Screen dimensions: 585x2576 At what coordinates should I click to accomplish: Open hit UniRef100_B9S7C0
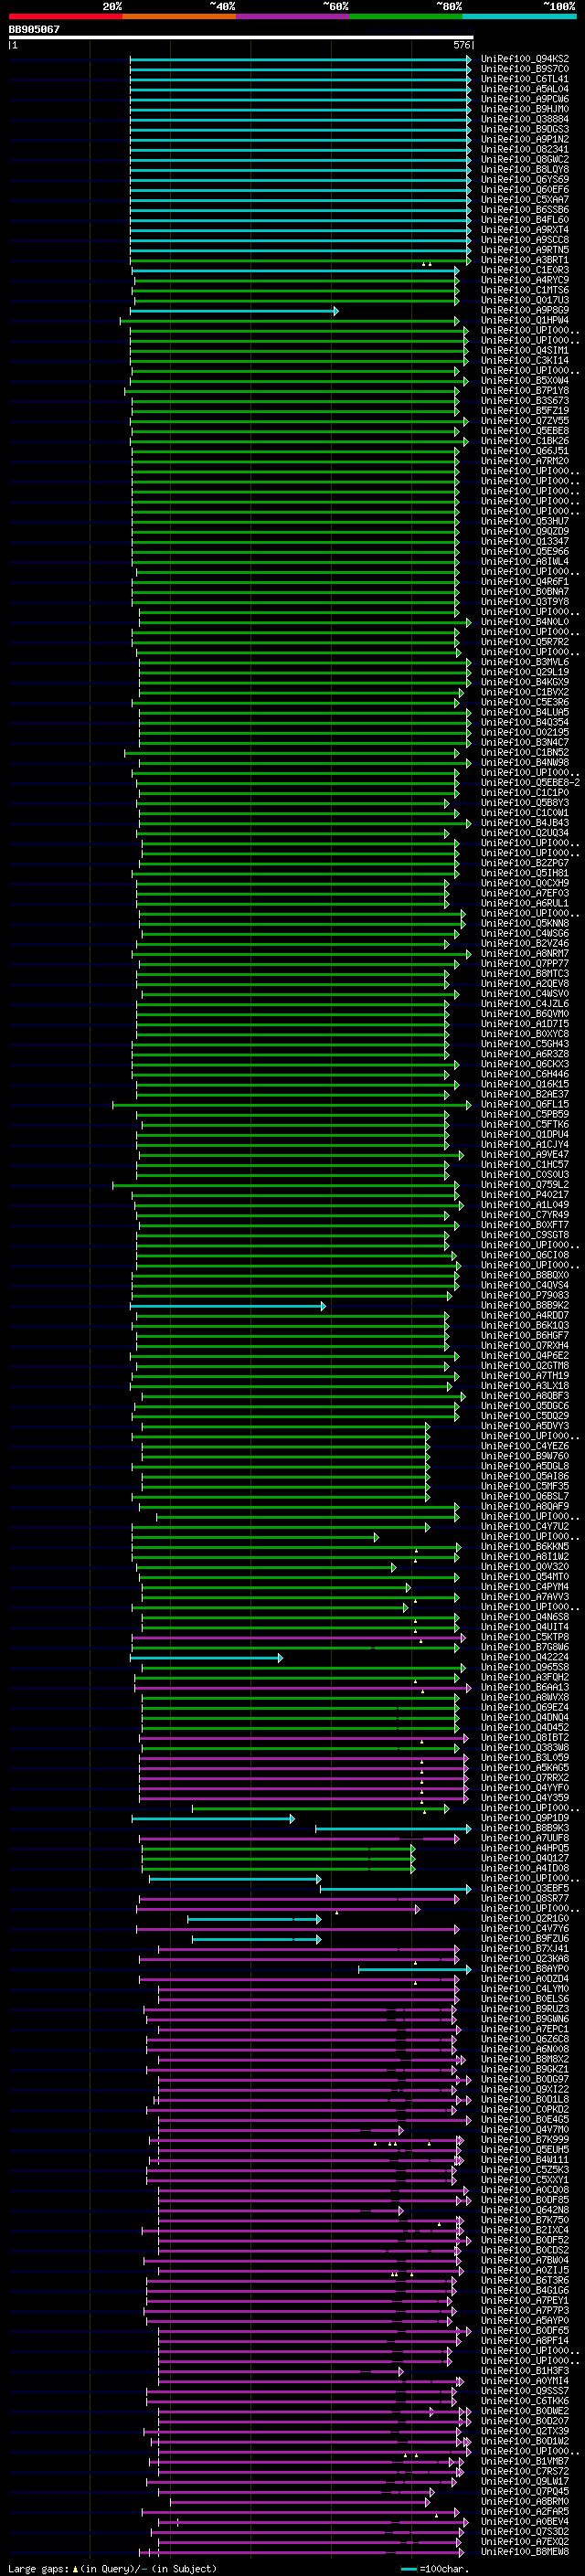coord(525,69)
